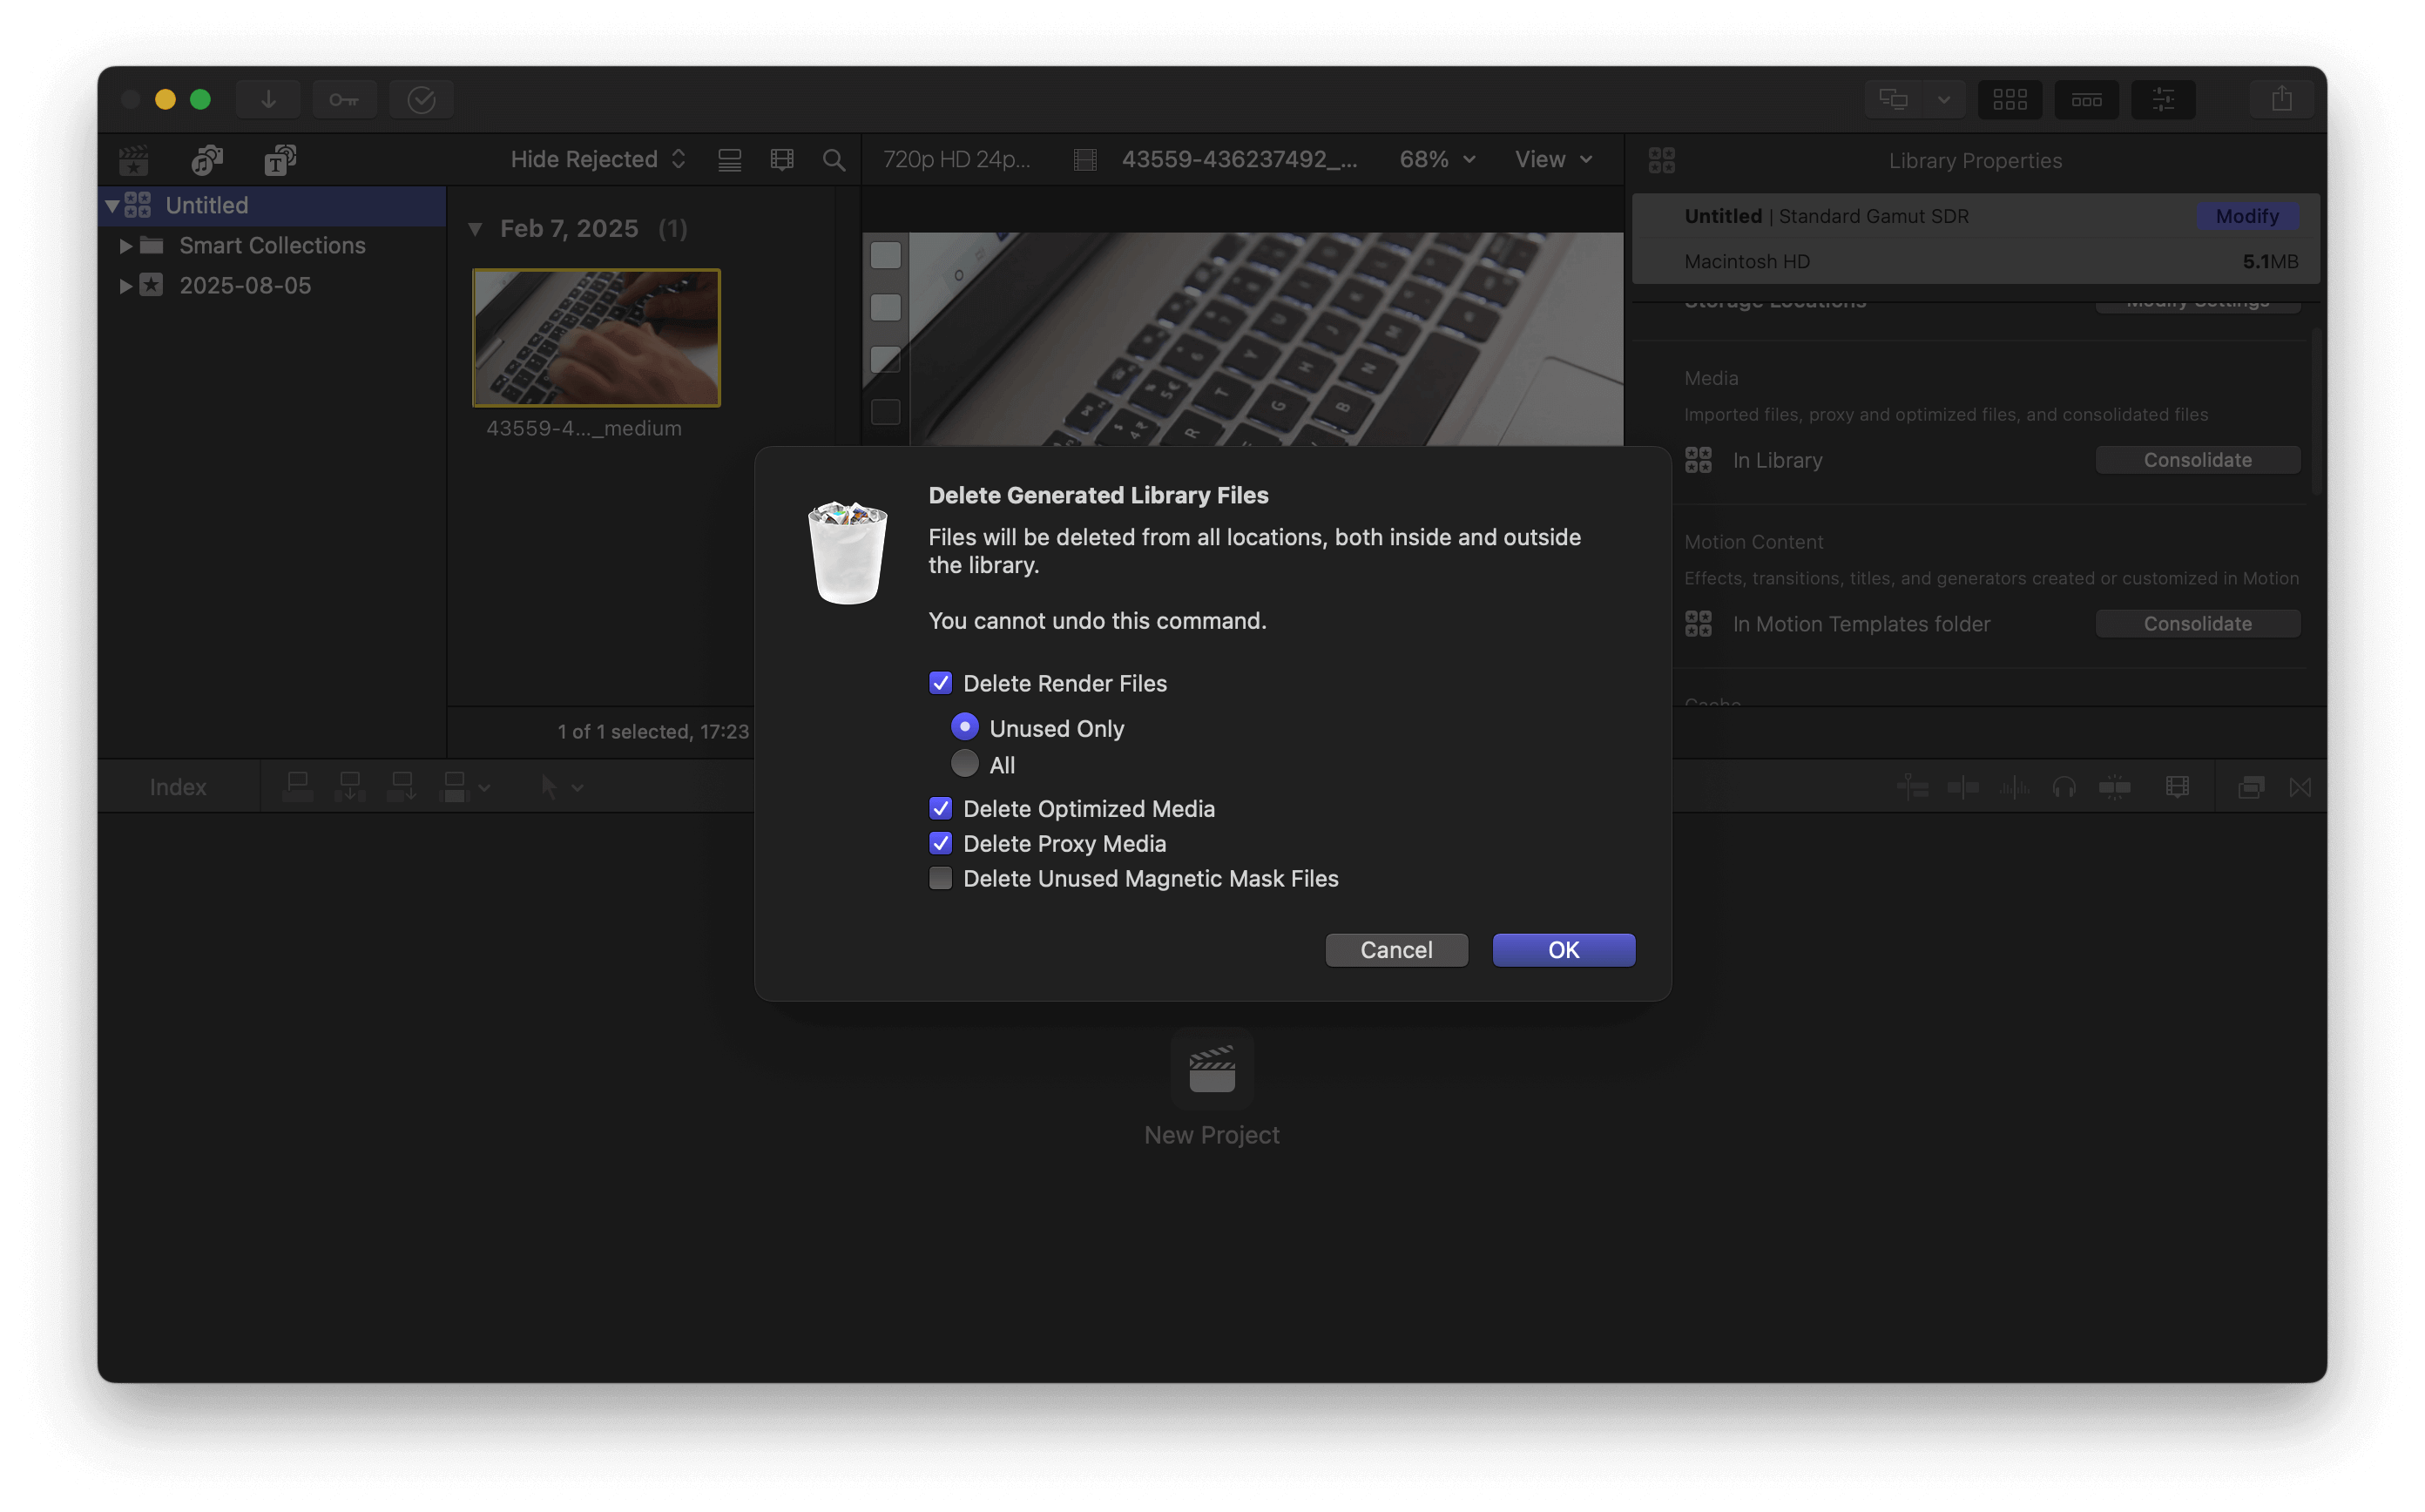Open the Background Tasks checkmark icon
2425x1512 pixels.
[x=421, y=99]
